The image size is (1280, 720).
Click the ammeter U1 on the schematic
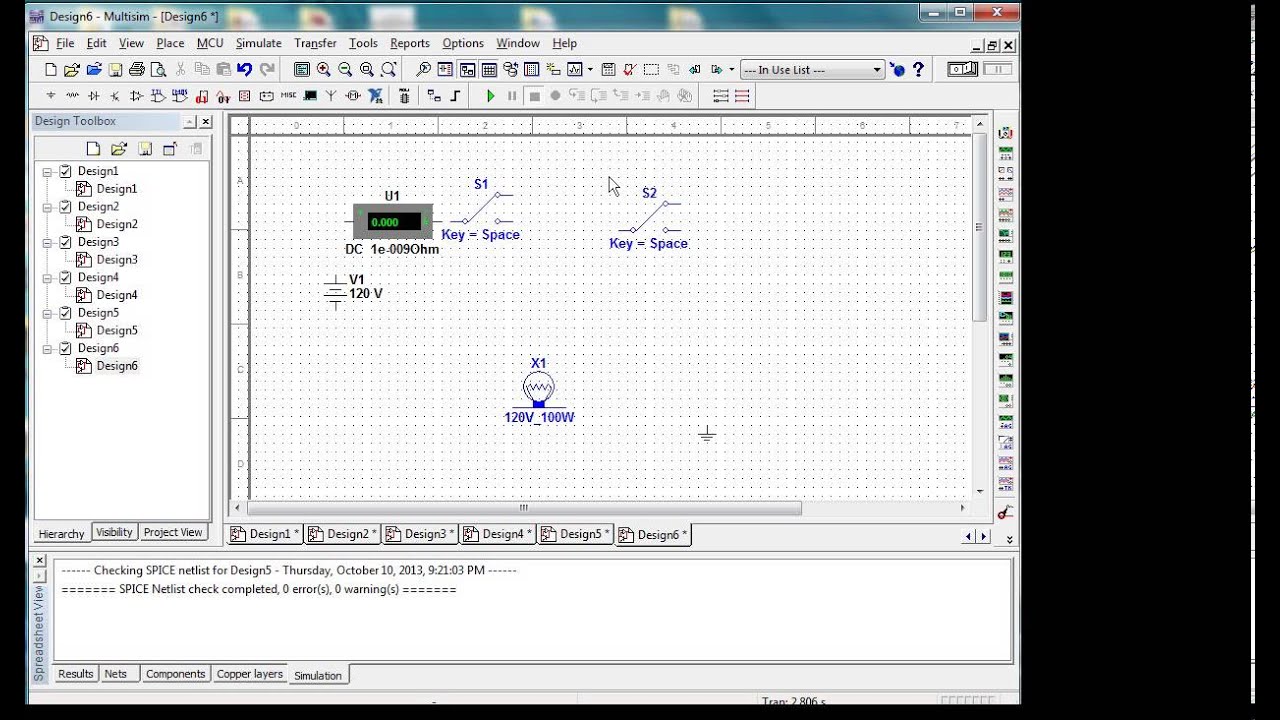393,221
